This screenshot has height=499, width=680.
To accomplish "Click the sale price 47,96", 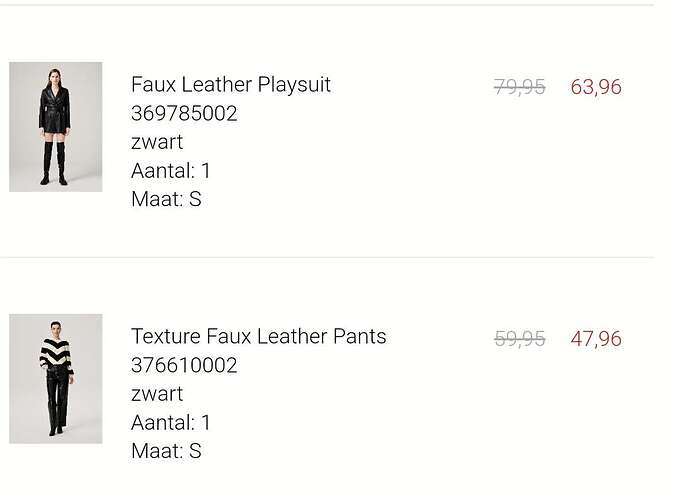I will coord(596,339).
